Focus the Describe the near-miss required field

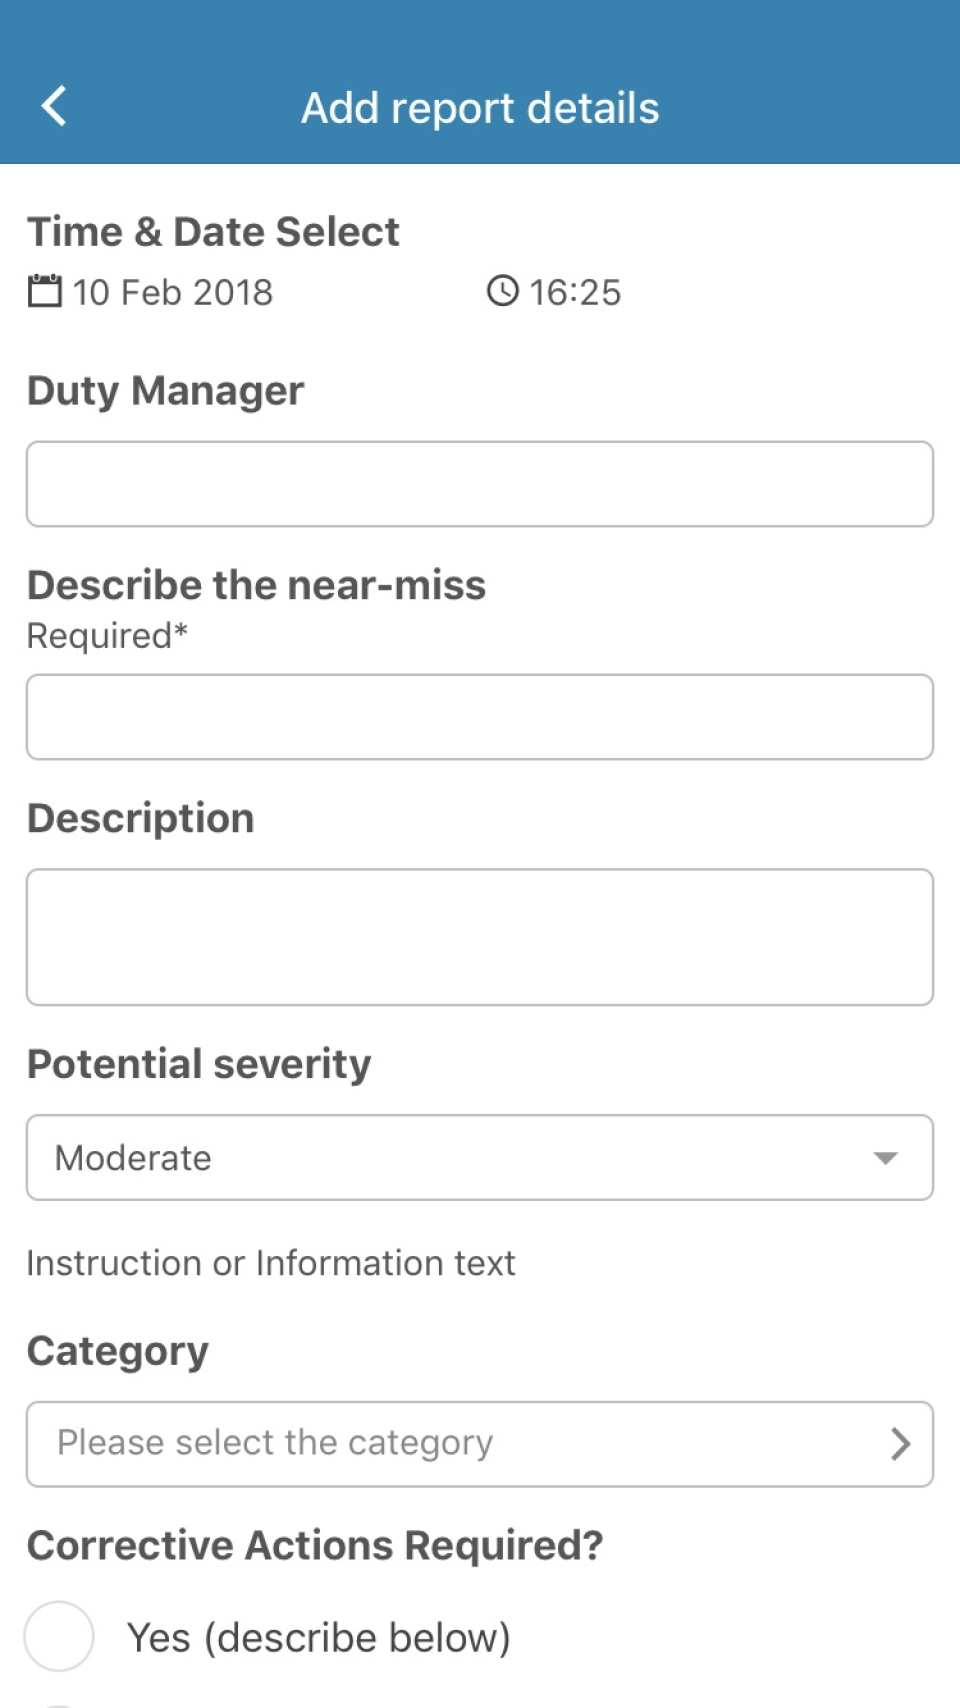(x=480, y=716)
